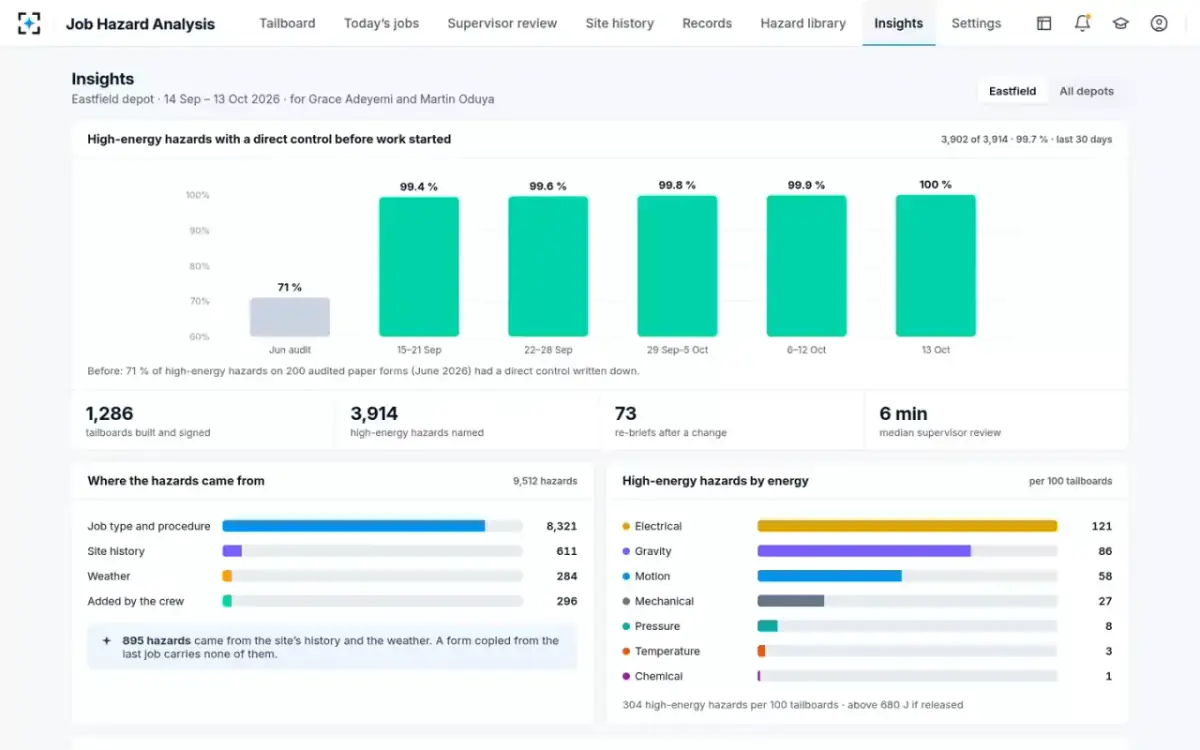Click the Gravity purple legend dot
This screenshot has width=1200, height=750.
tap(626, 551)
